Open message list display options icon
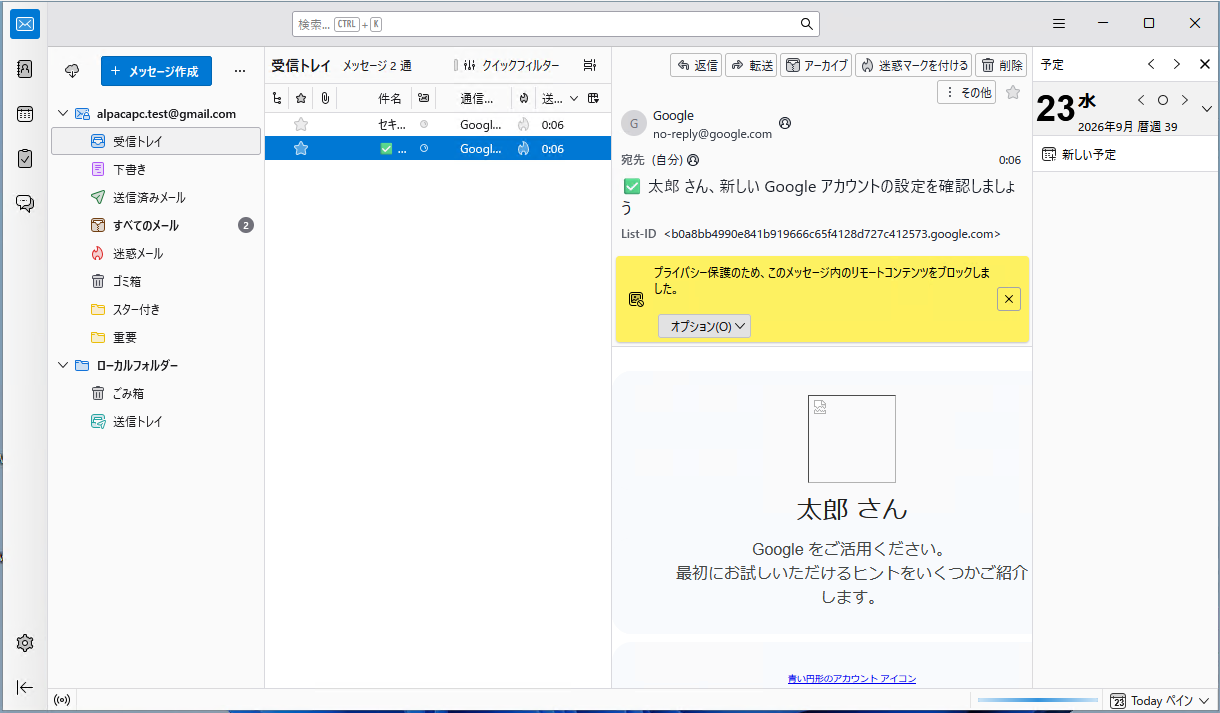Screen dimensions: 1220x713 590,65
